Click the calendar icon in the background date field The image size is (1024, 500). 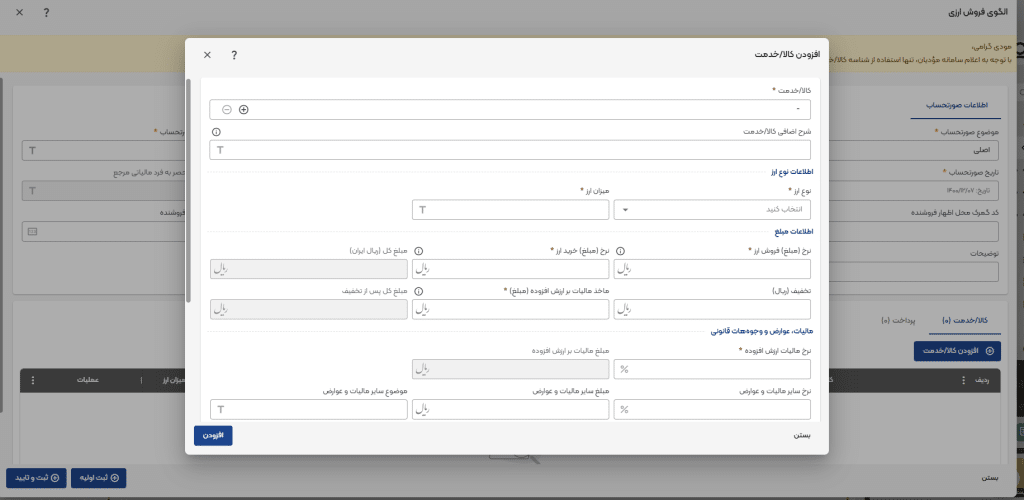(31, 231)
